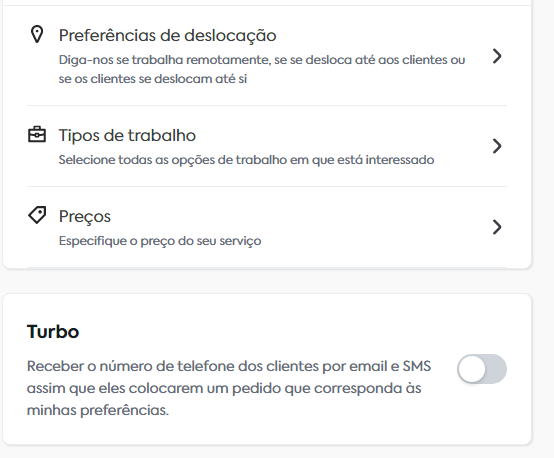Screen dimensions: 554x458
Task: Click the white knob of the Turbo switch
Action: (x=472, y=369)
